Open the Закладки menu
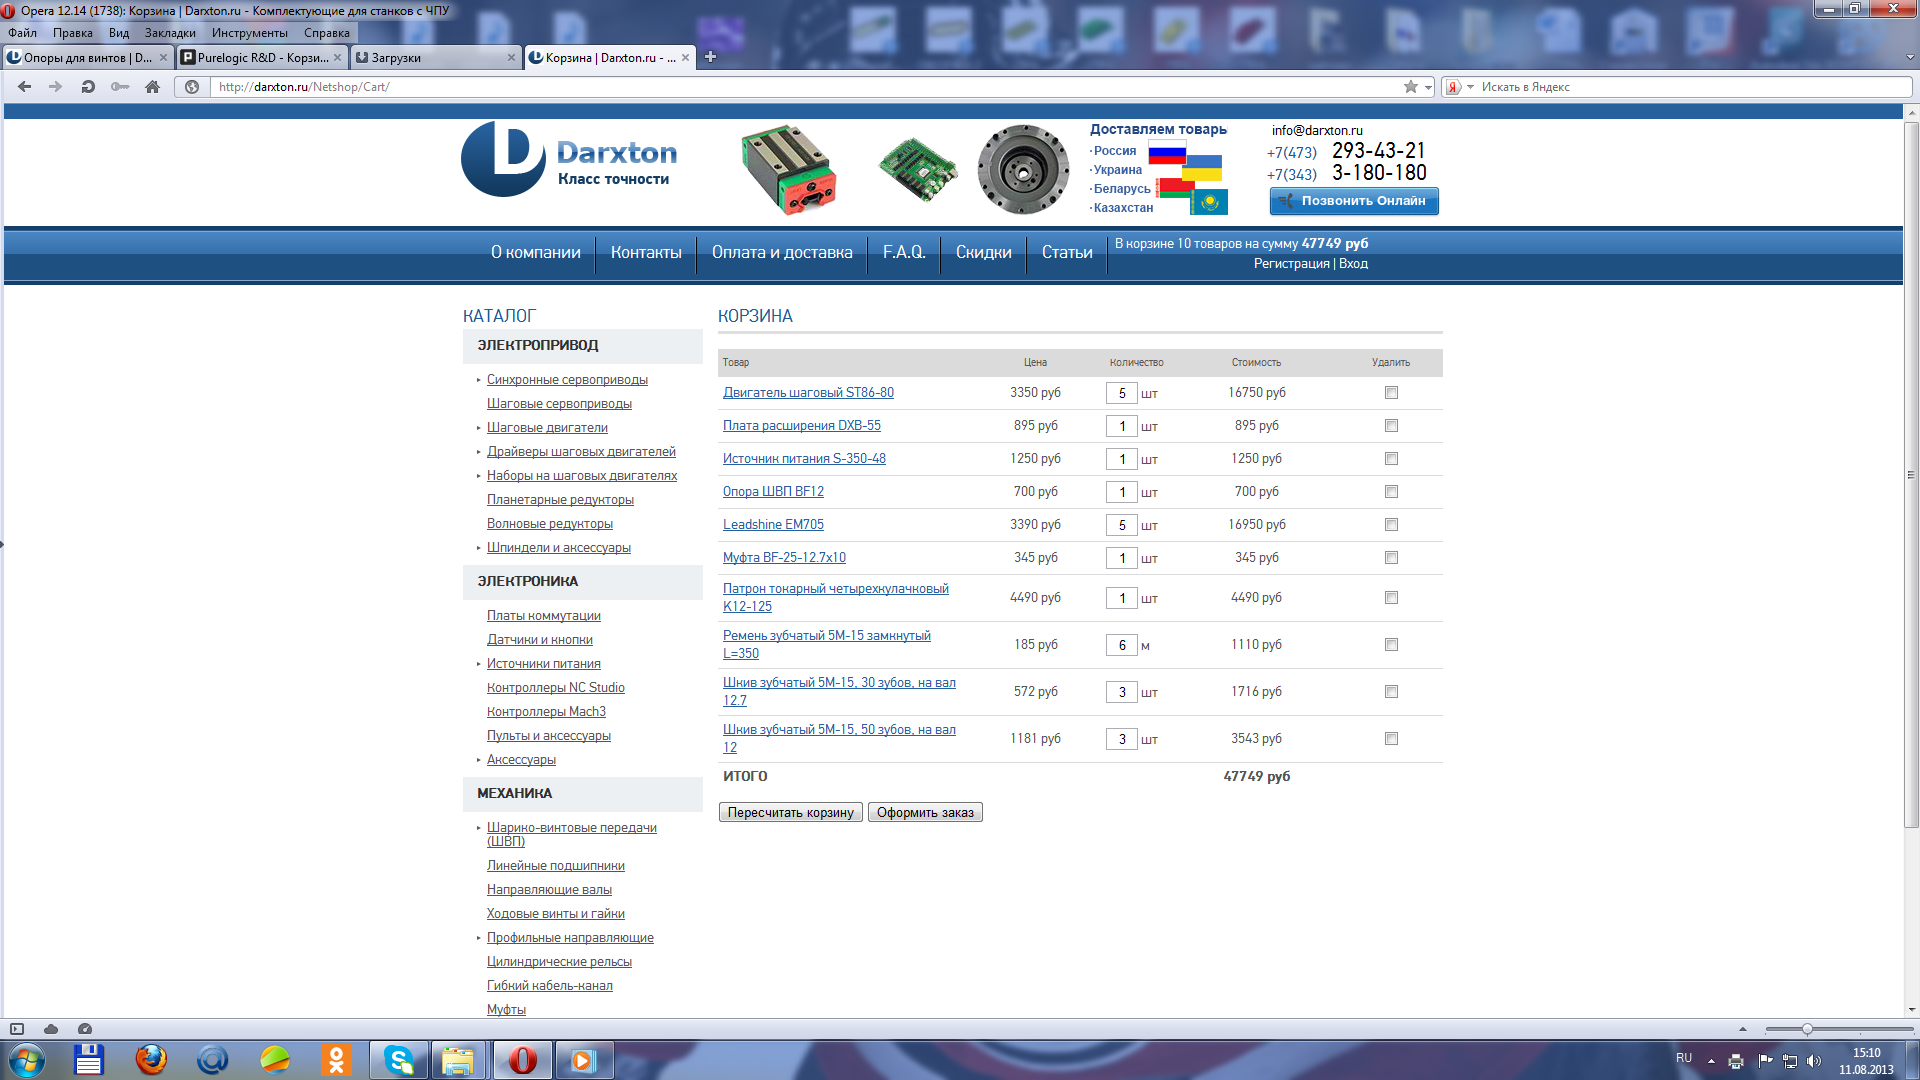This screenshot has width=1920, height=1080. point(170,33)
